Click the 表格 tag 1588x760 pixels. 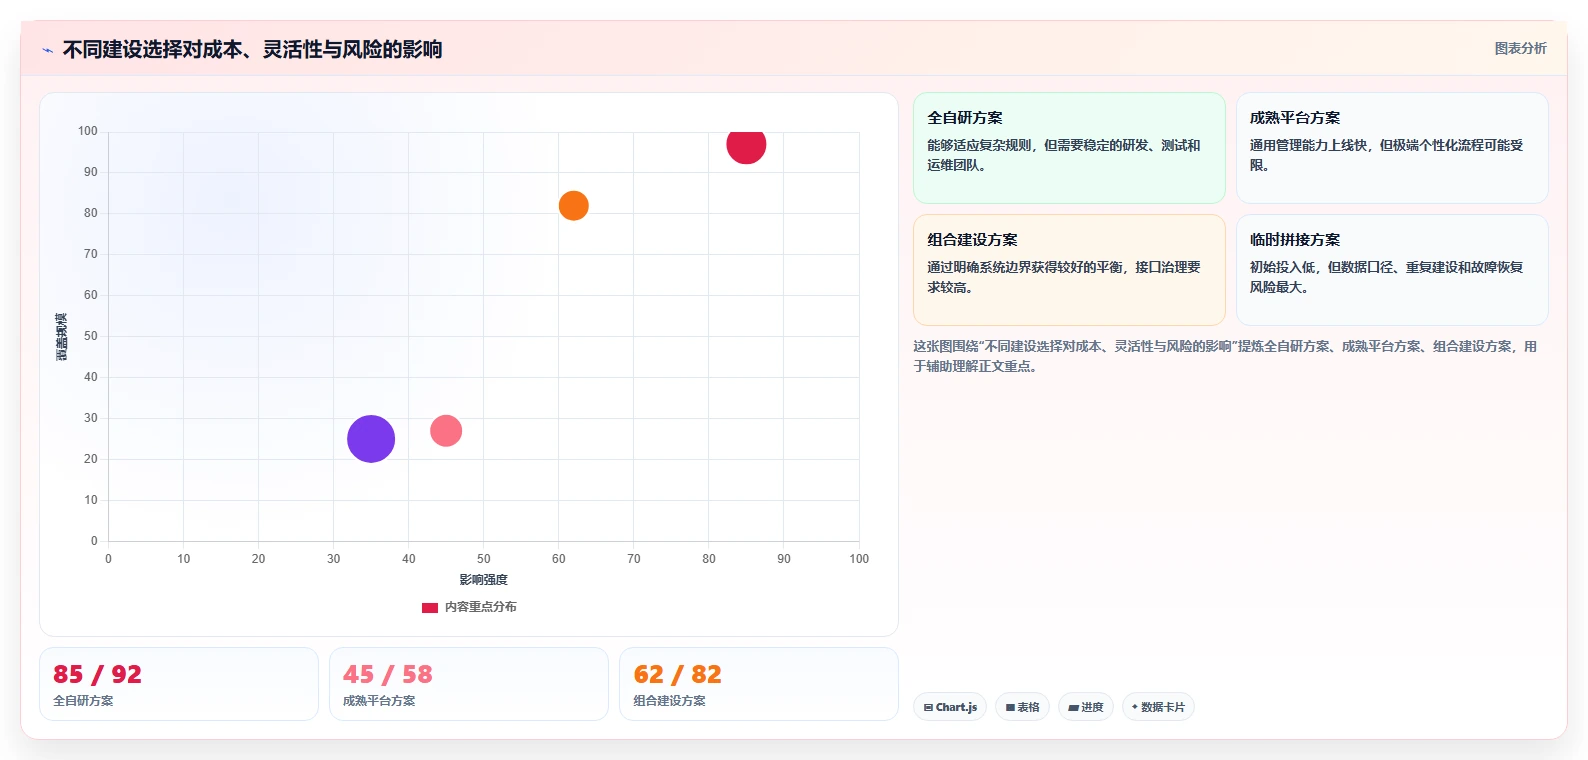[1022, 707]
